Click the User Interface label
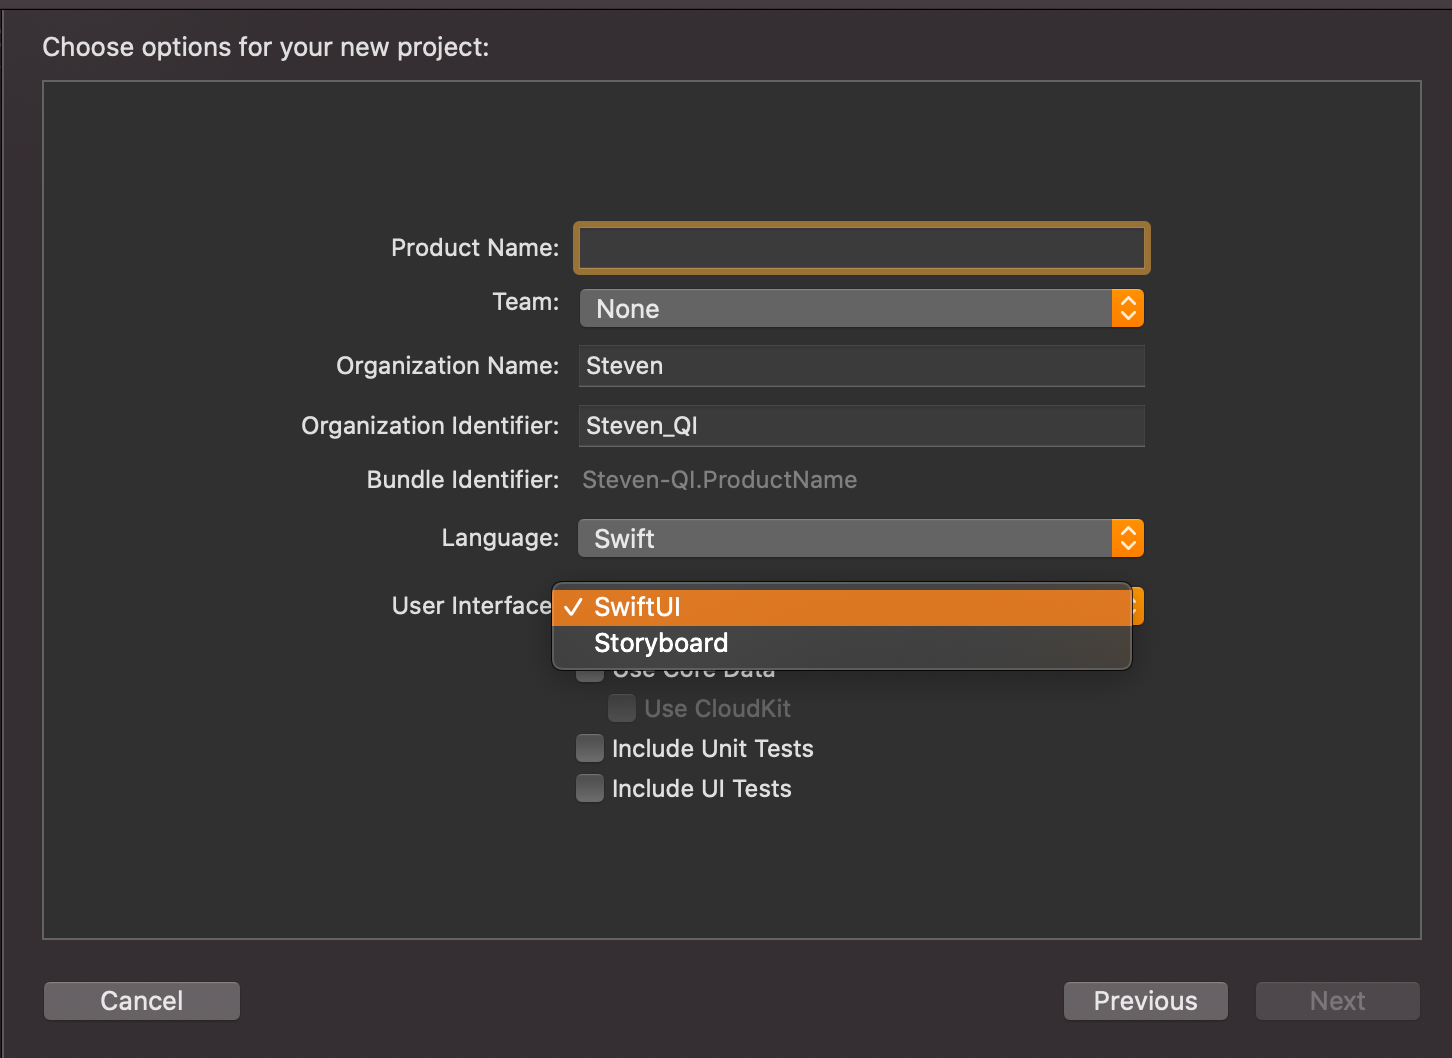 coord(471,606)
